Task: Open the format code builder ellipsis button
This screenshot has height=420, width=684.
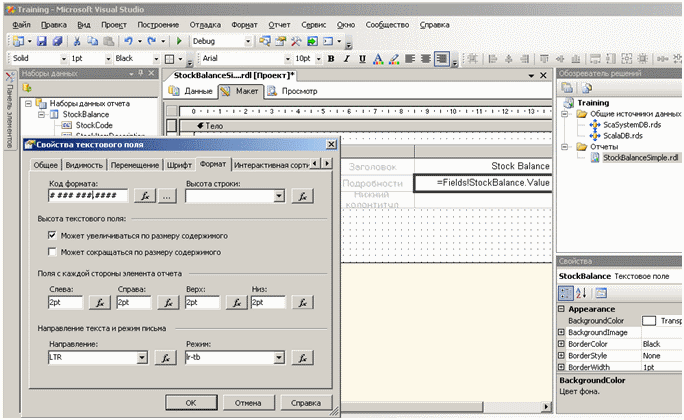Action: 167,196
